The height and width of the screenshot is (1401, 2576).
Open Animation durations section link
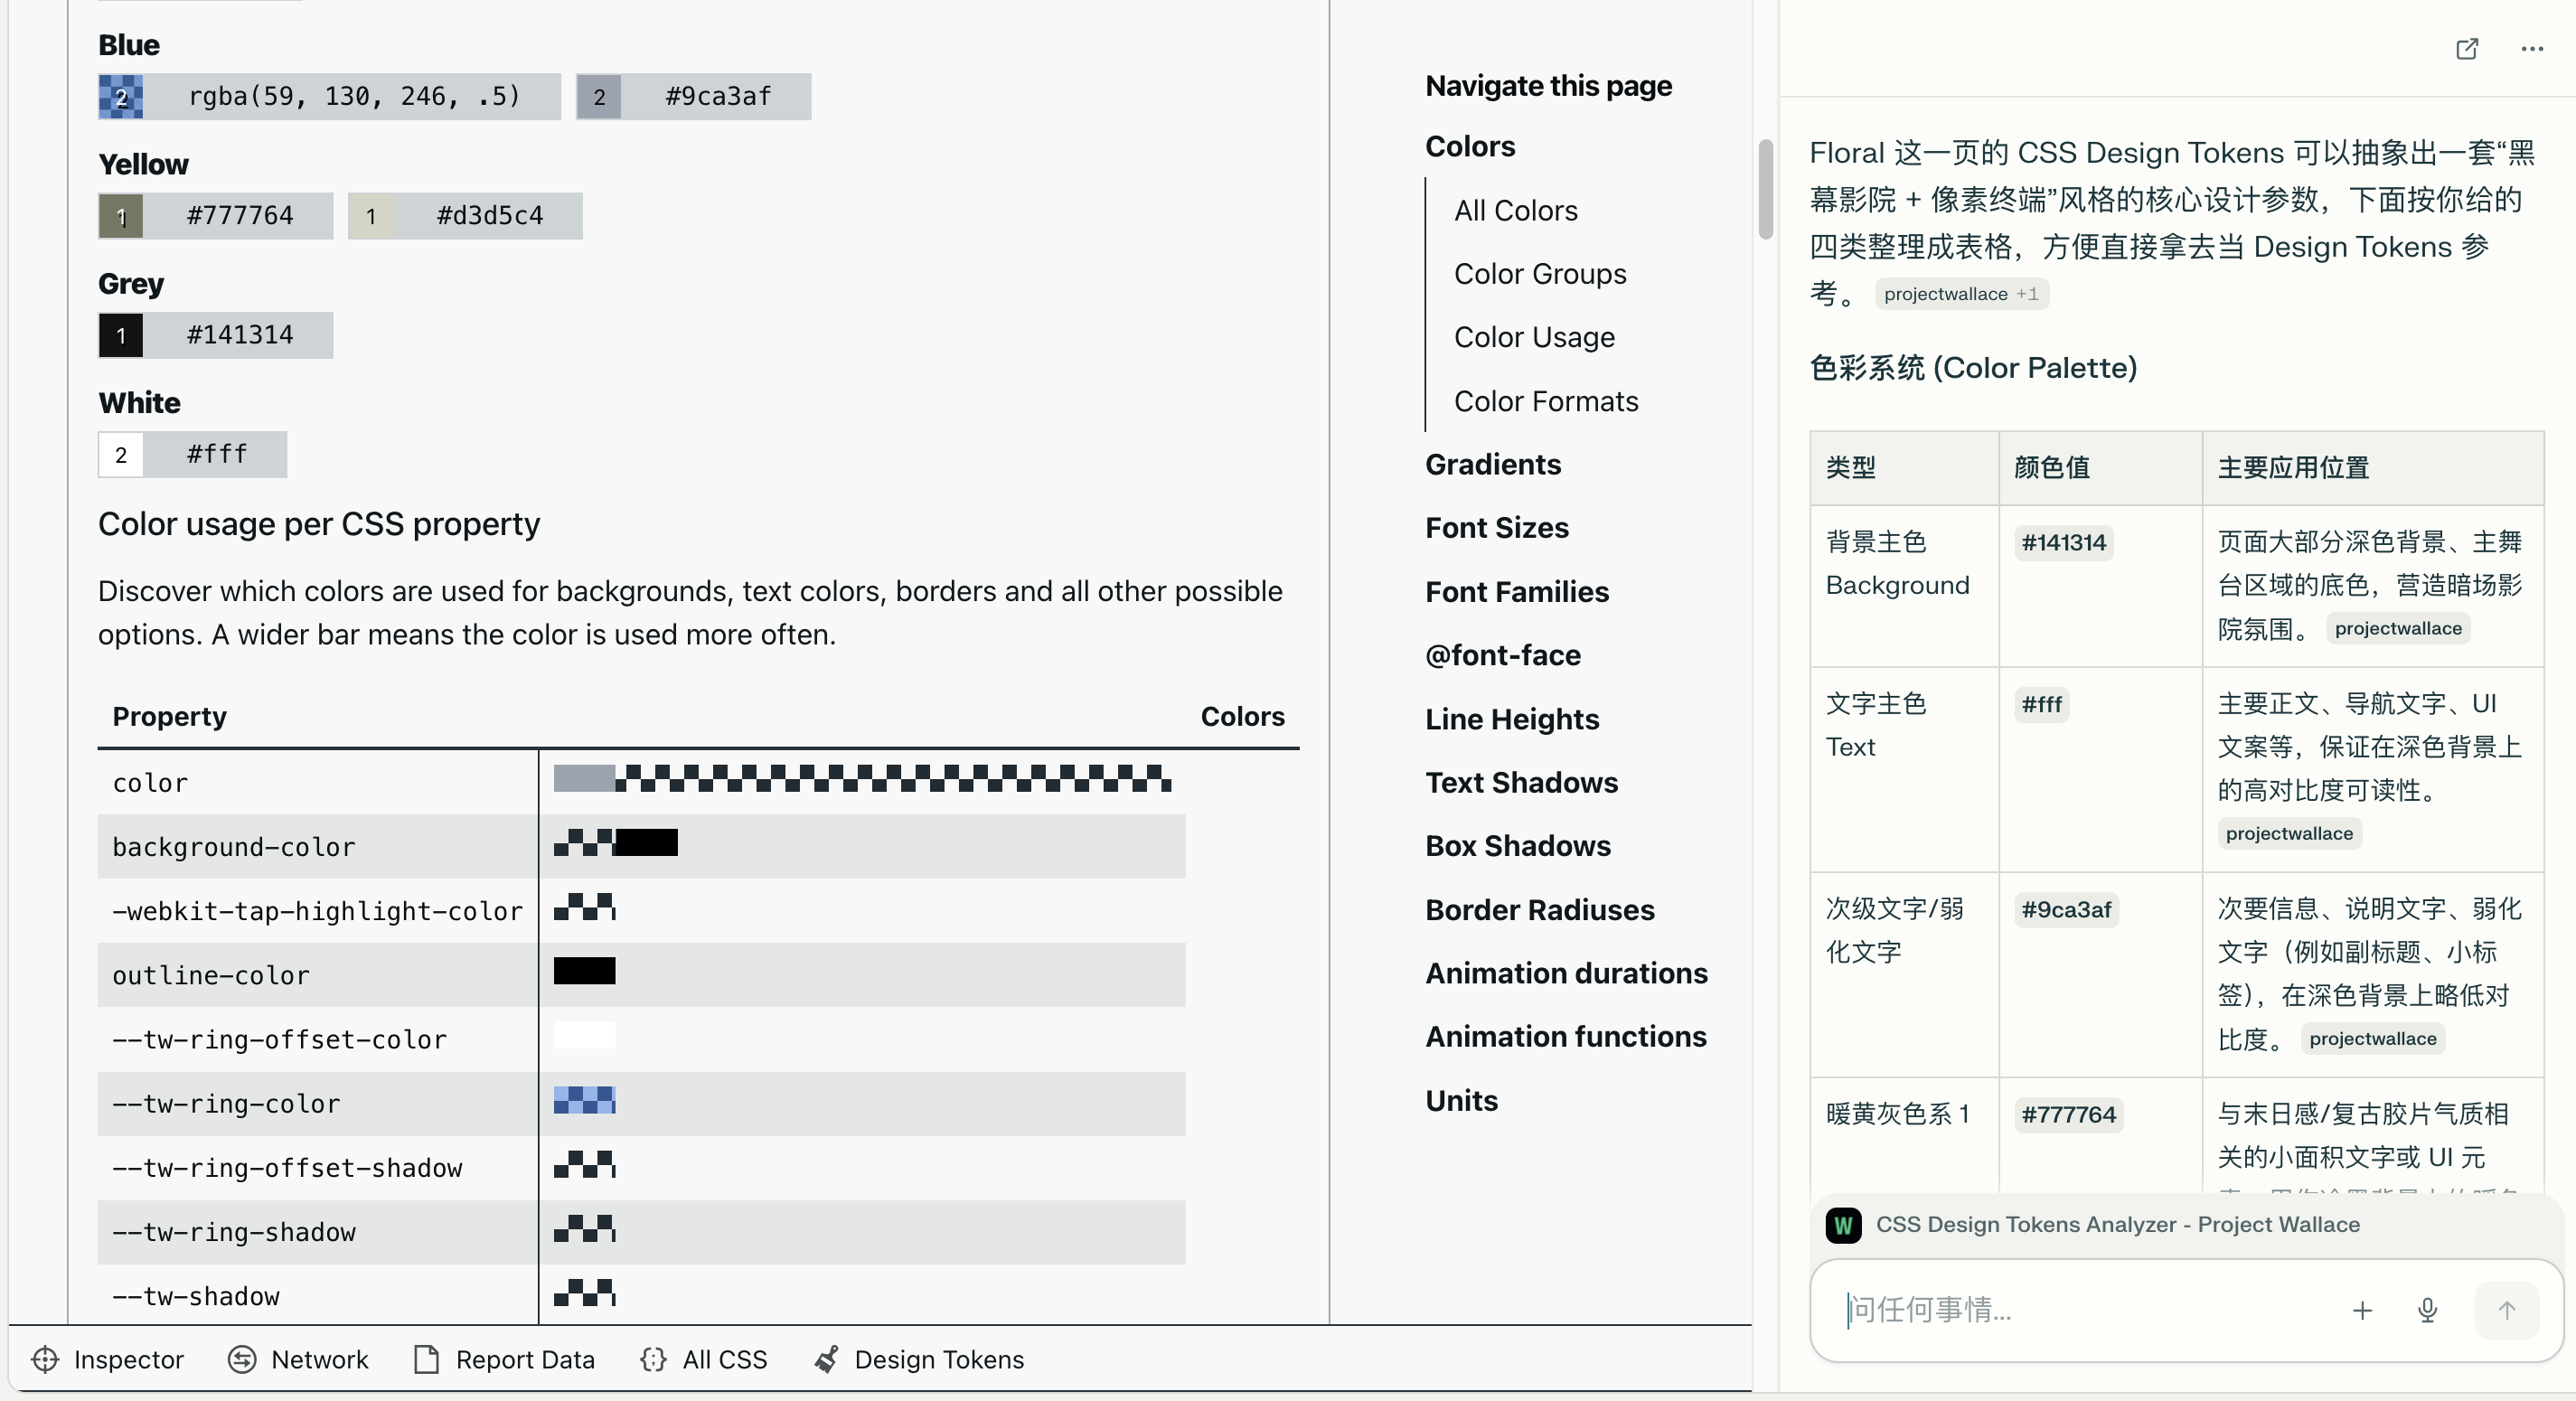tap(1566, 973)
